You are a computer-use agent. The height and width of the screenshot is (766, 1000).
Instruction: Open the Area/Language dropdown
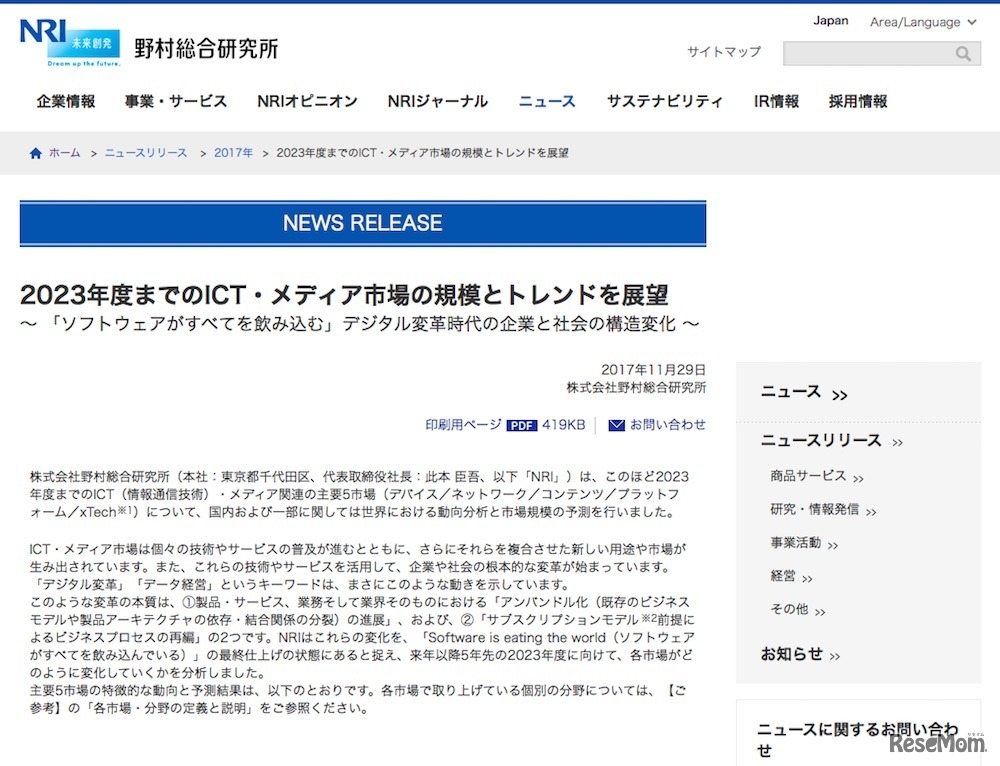923,22
